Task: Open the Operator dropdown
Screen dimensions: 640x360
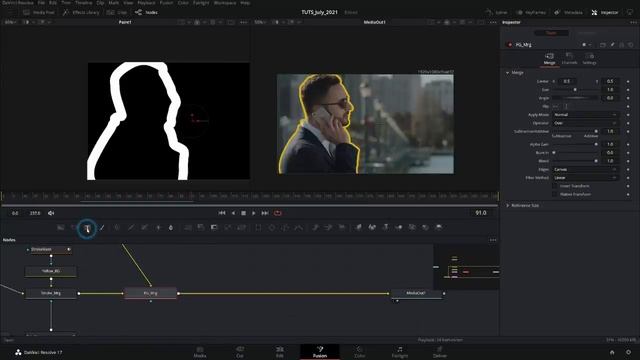Action: [585, 123]
